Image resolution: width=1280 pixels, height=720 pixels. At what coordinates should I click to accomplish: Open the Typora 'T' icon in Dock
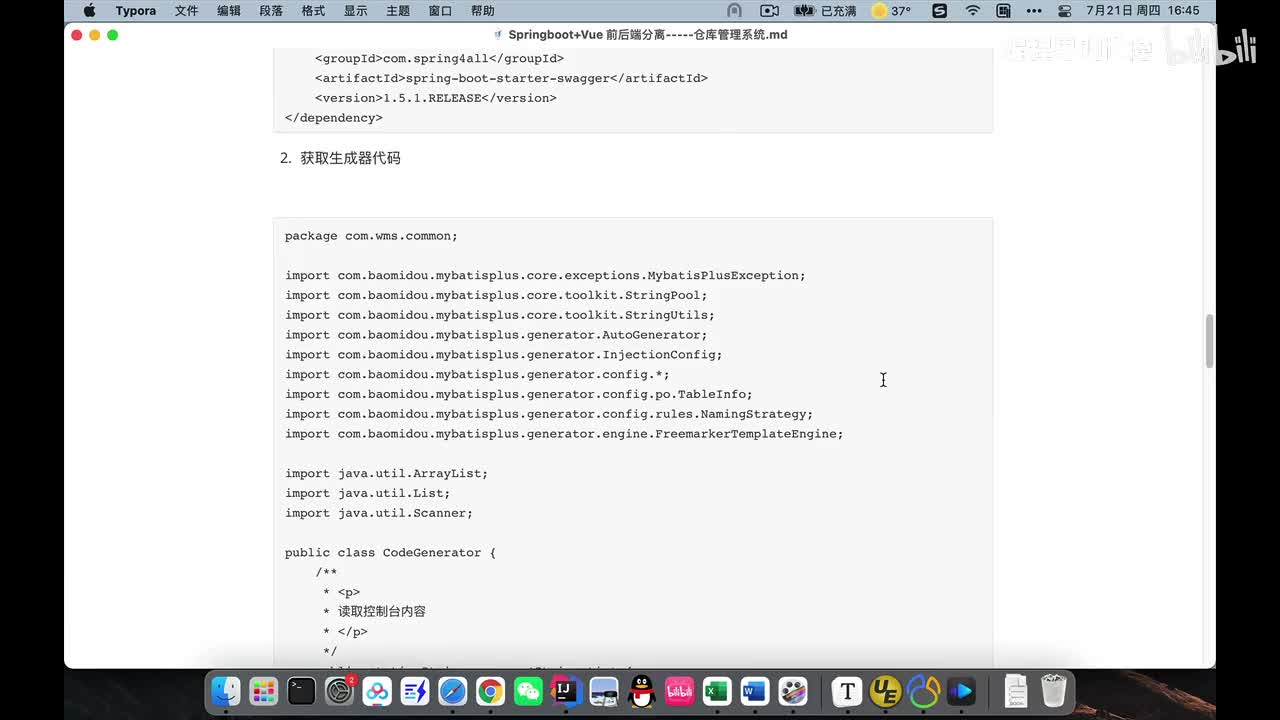point(848,691)
